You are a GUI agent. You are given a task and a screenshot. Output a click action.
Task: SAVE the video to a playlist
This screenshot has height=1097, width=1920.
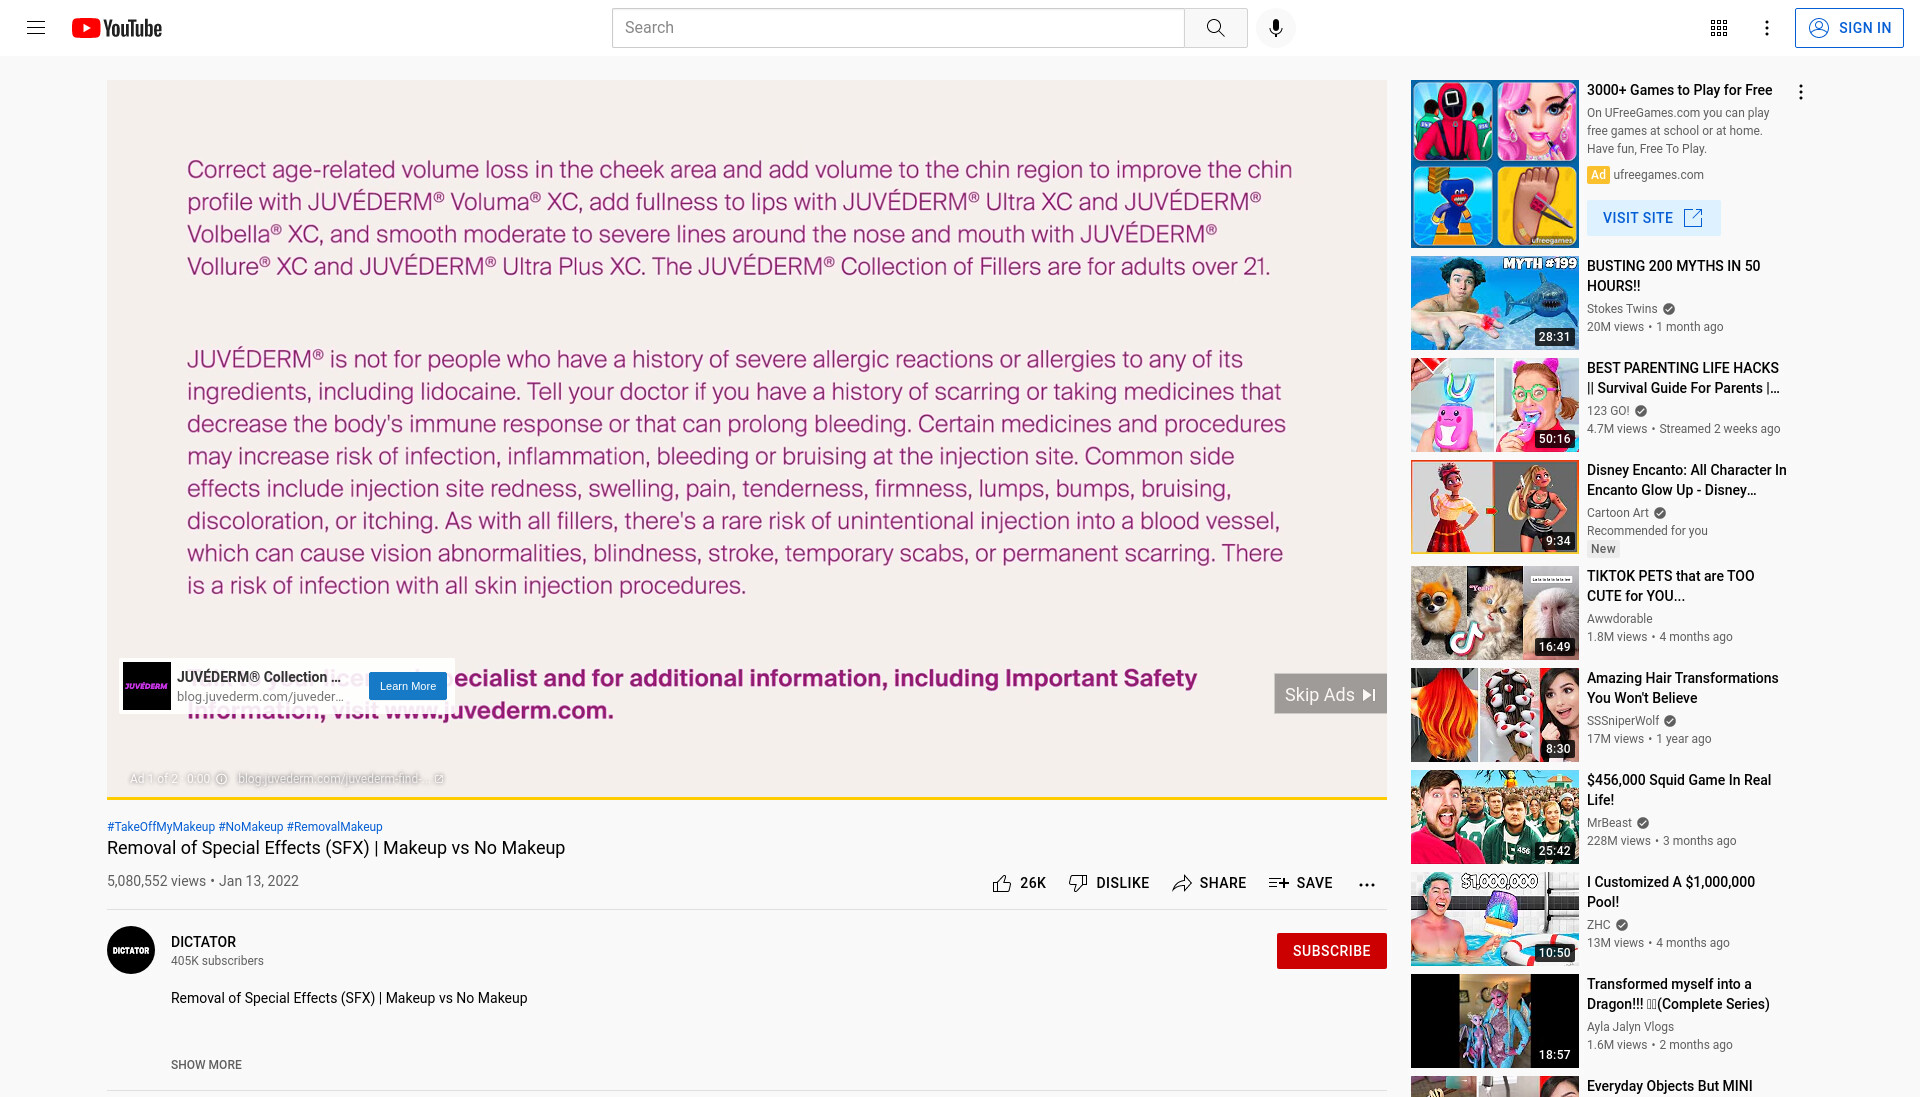tap(1301, 883)
